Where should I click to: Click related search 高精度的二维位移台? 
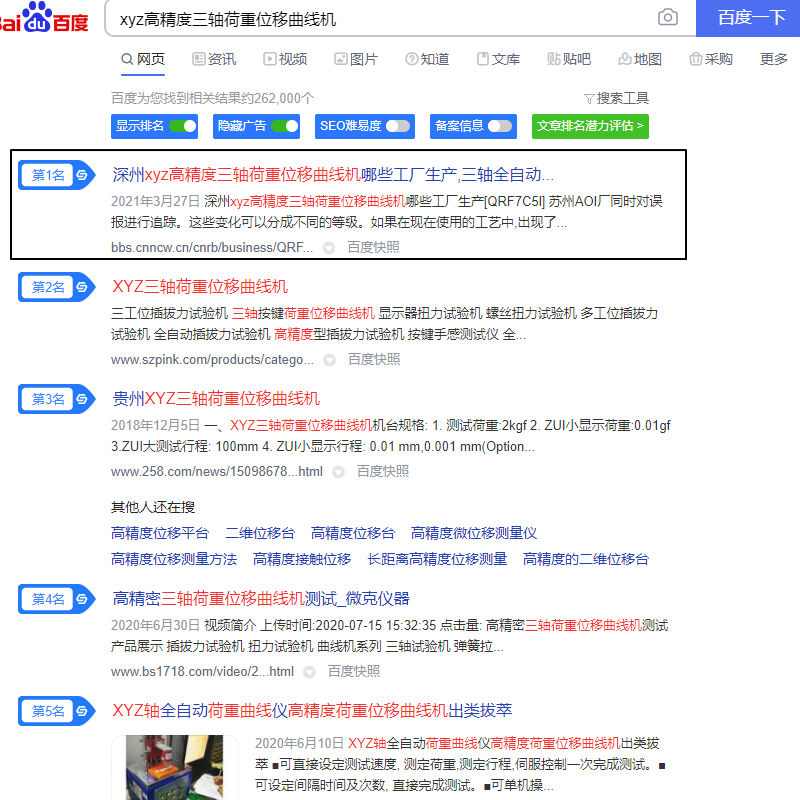[x=586, y=559]
